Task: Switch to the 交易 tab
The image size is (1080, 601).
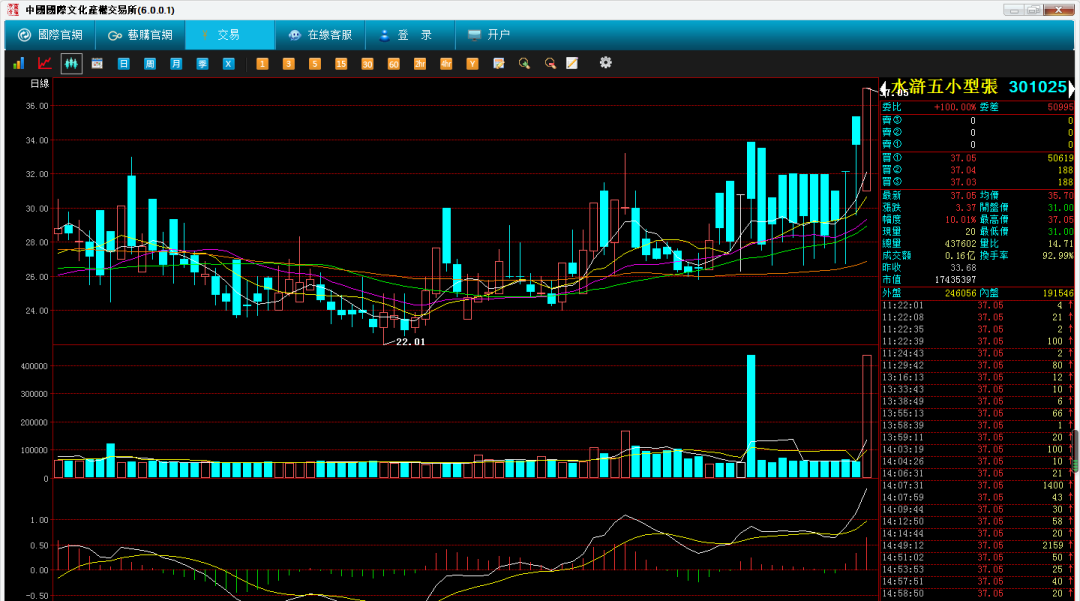Action: pos(229,34)
